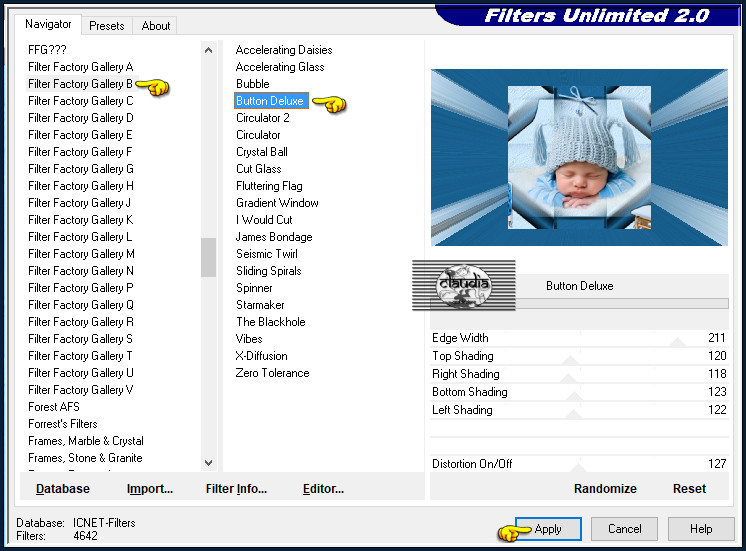The image size is (746, 551).
Task: Choose Forrest's Filters category
Action: click(62, 423)
